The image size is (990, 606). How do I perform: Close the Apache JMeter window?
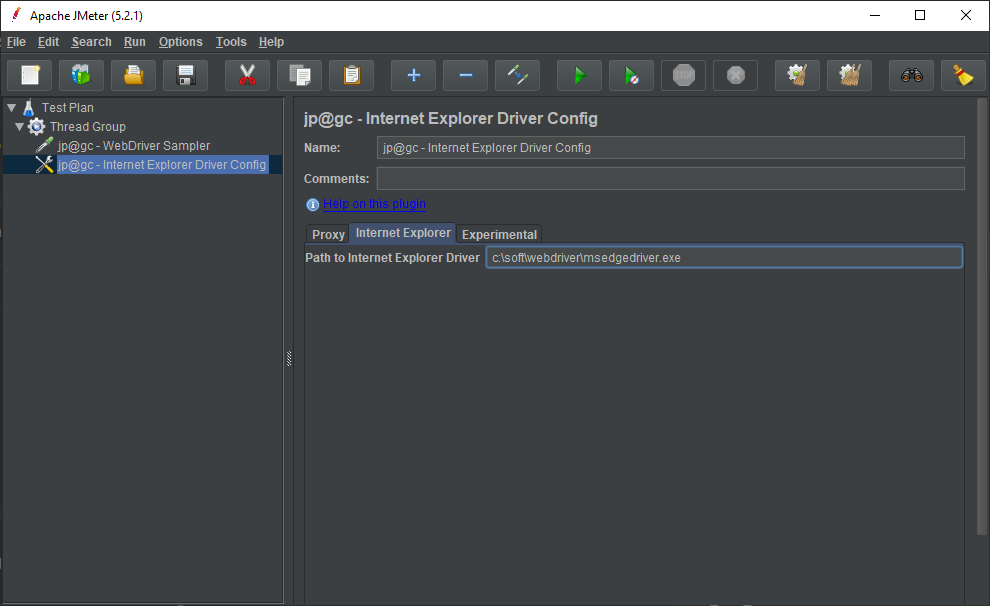point(965,15)
